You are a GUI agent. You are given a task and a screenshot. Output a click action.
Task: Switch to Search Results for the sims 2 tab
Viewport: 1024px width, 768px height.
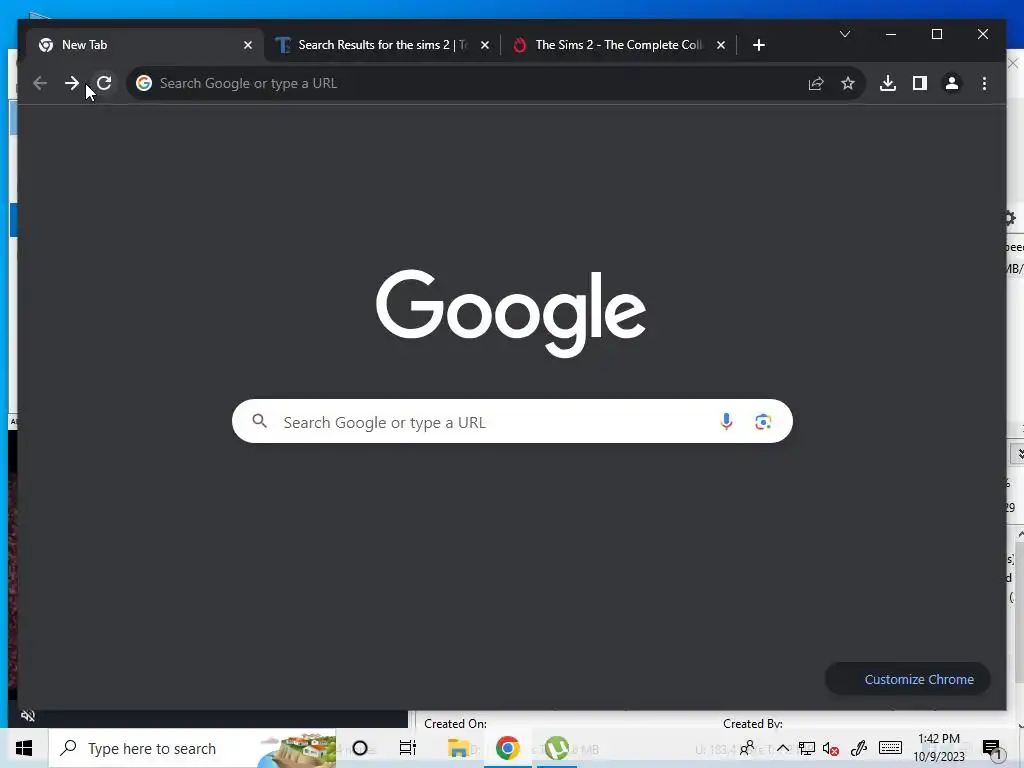coord(383,45)
